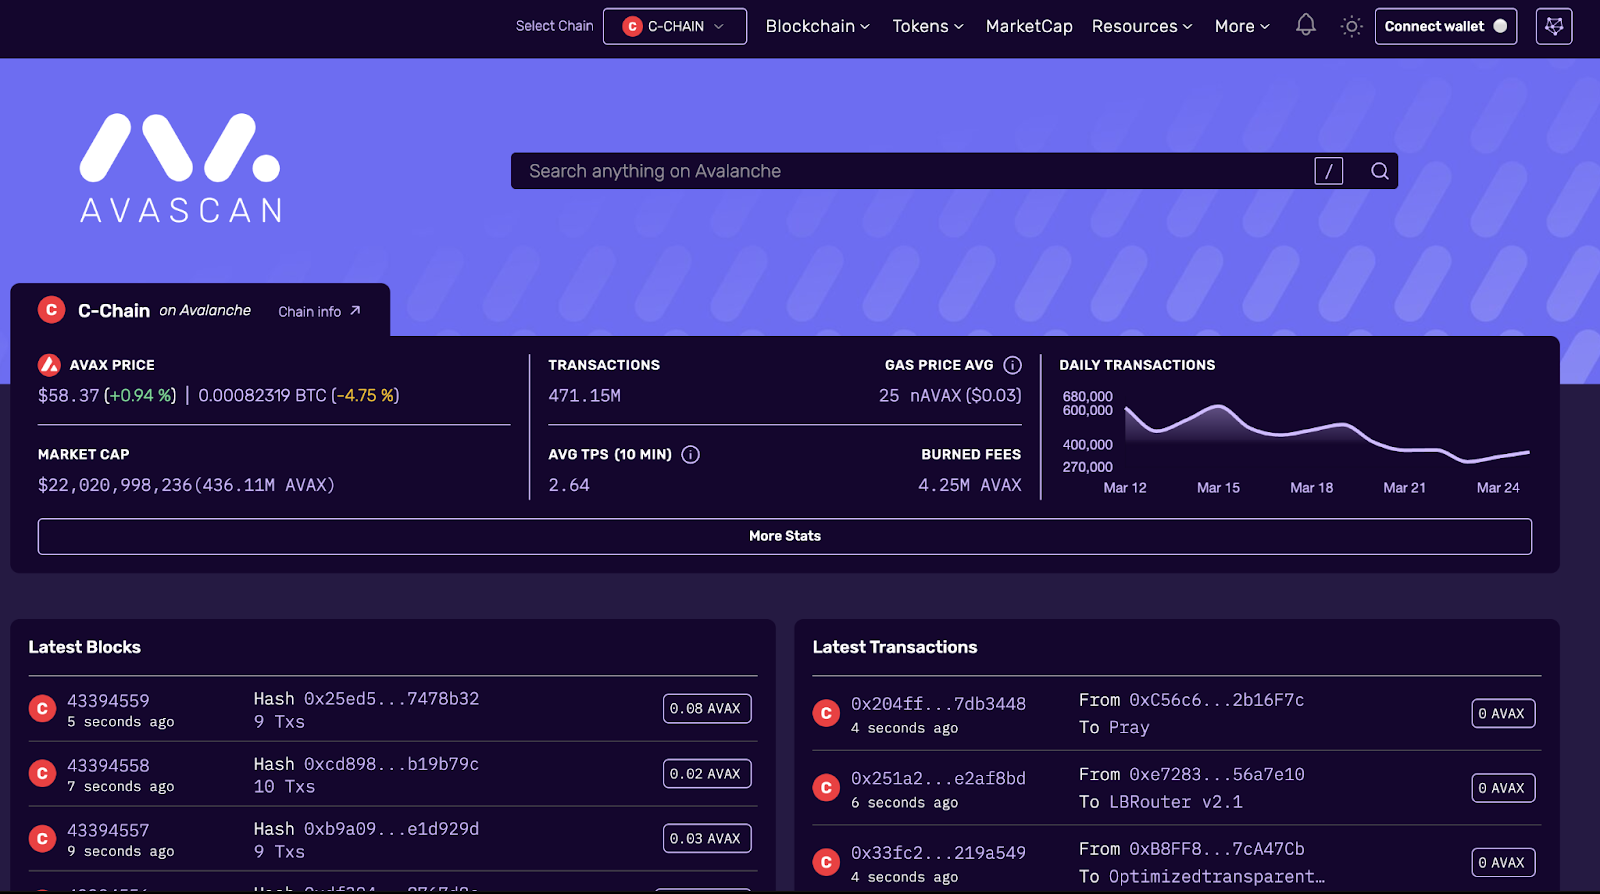Click 0 AVAX badge for 0x33fc2 transaction
Viewport: 1600px width, 894px height.
(1502, 863)
